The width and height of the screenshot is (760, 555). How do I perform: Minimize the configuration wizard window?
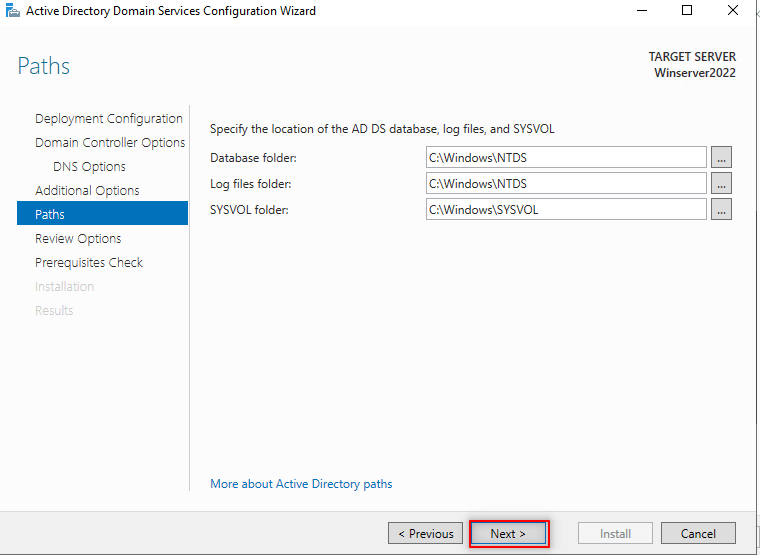(640, 11)
